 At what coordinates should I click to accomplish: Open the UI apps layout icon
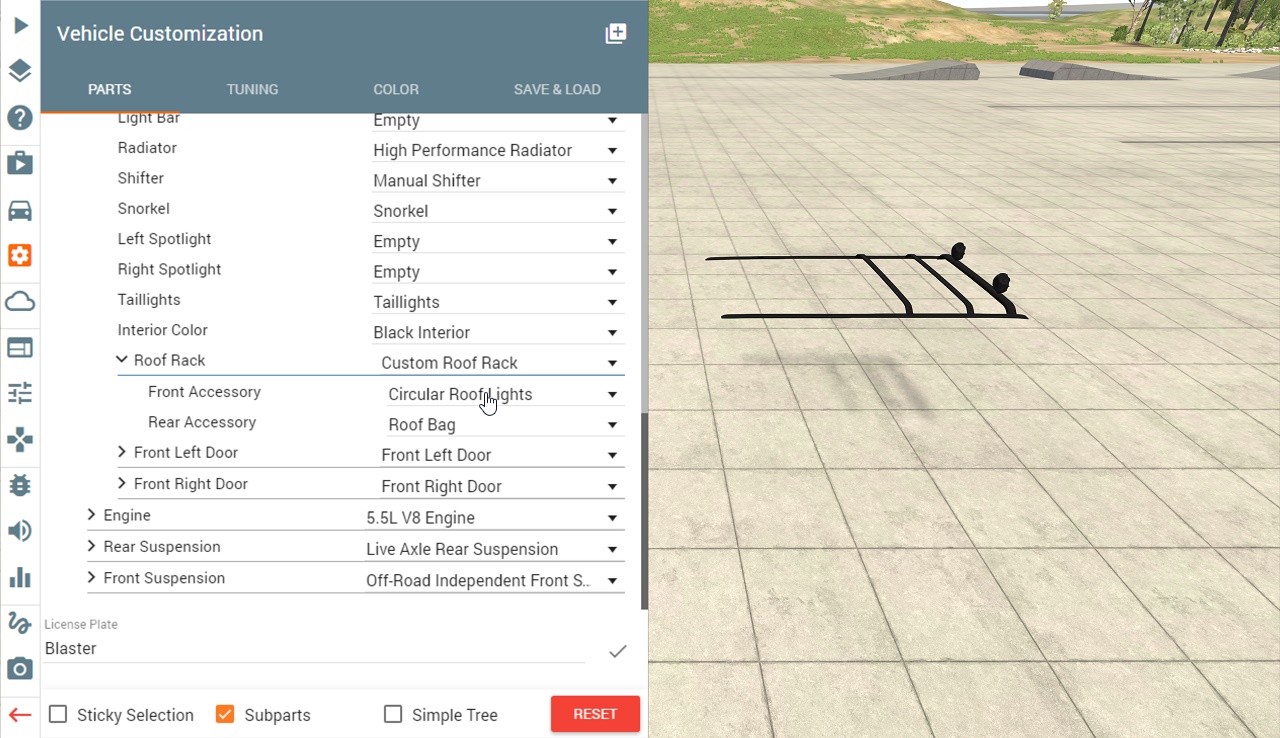20,347
